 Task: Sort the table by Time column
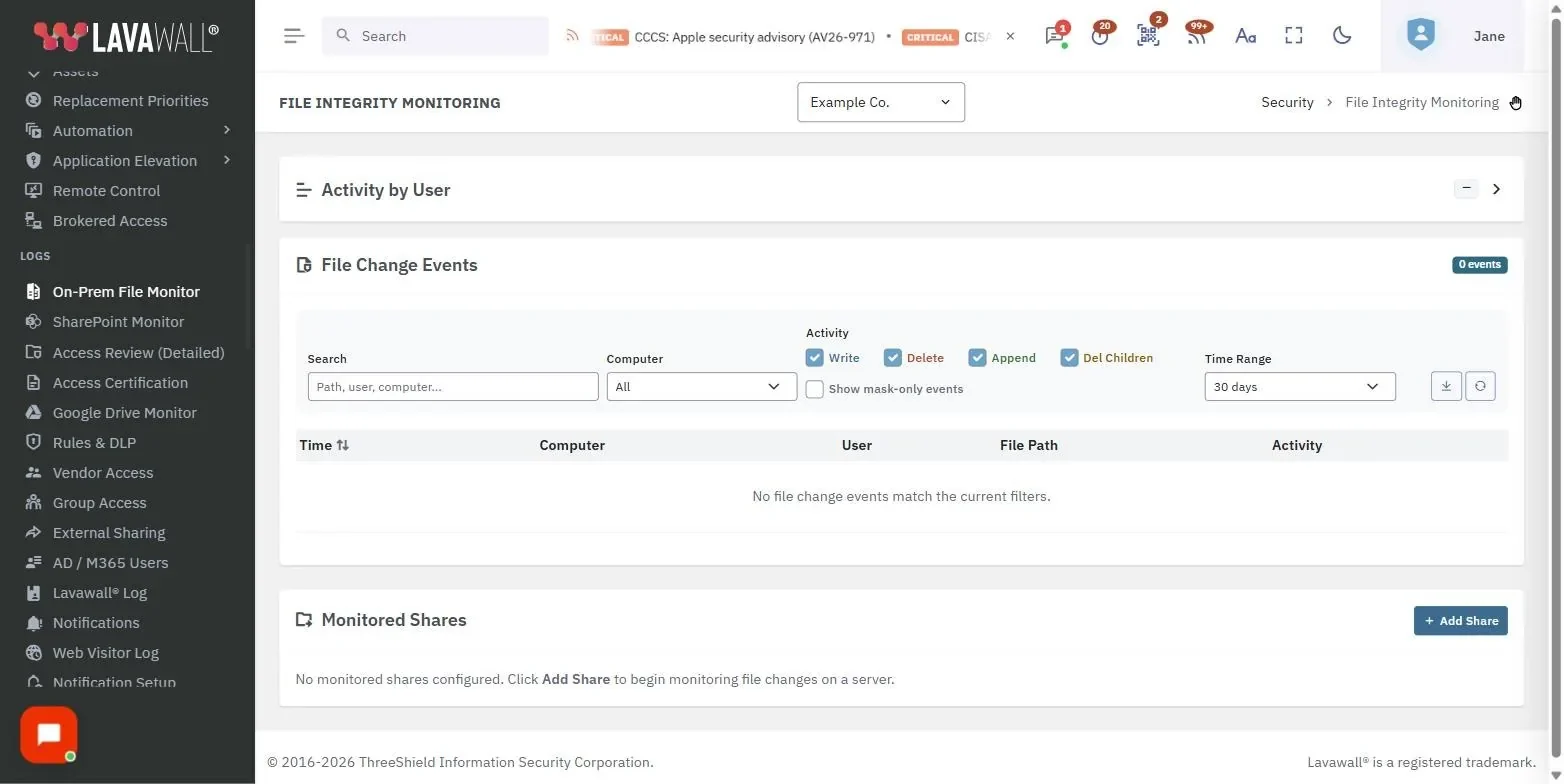[324, 445]
